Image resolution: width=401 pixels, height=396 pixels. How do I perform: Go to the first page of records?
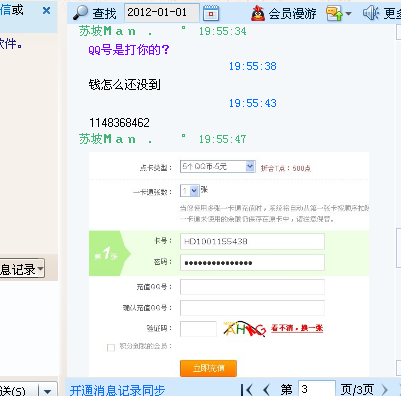point(247,389)
